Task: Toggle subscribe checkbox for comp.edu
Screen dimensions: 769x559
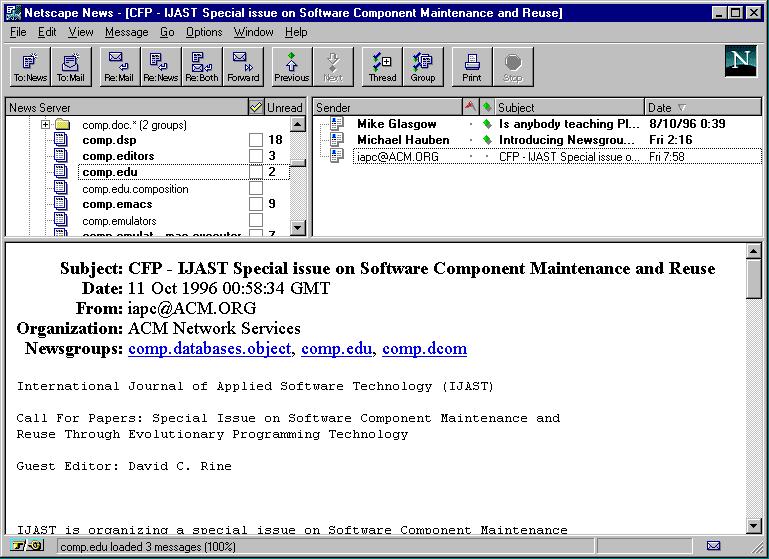Action: coord(256,172)
